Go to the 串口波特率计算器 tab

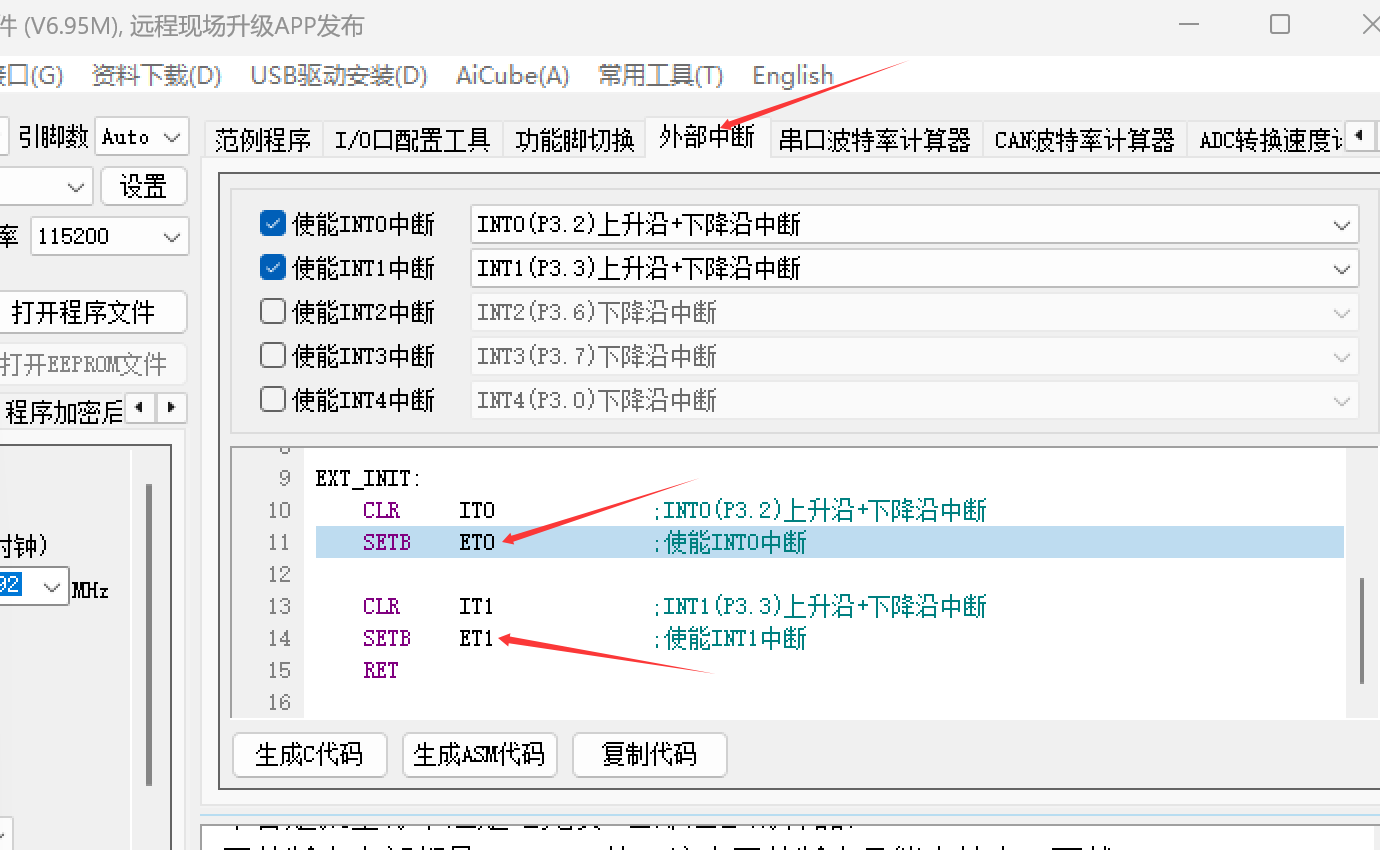click(x=875, y=140)
